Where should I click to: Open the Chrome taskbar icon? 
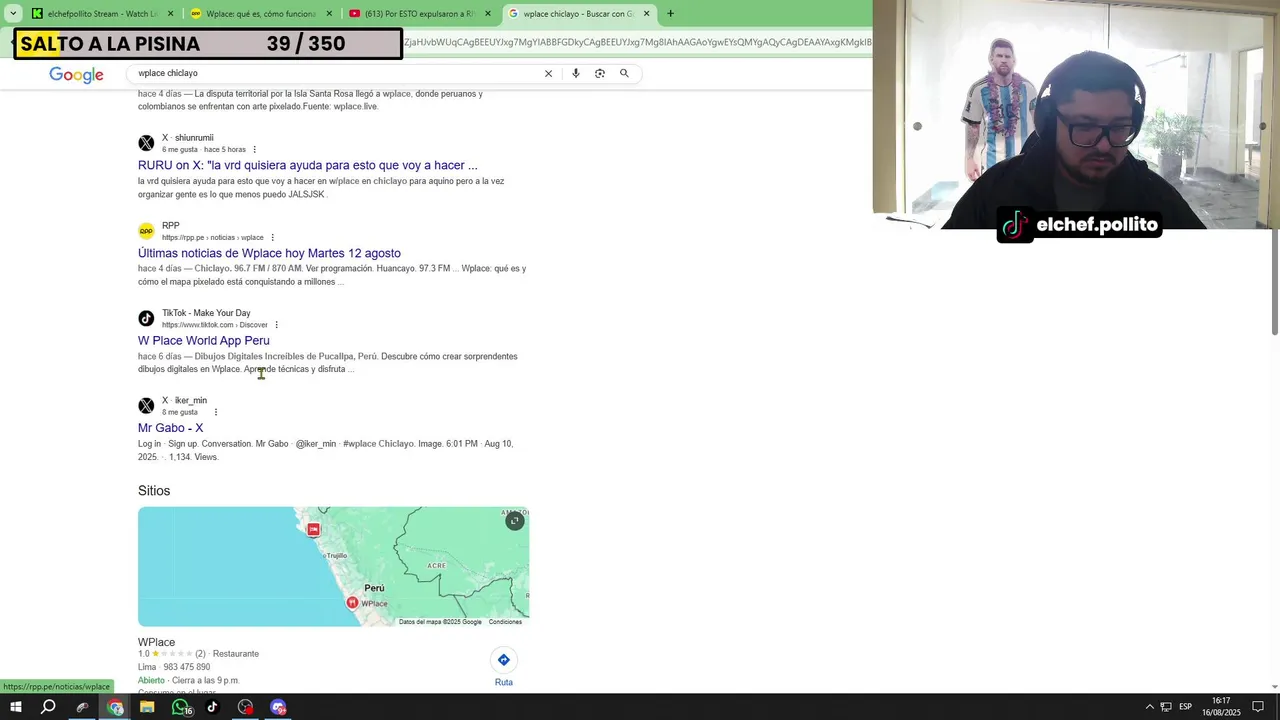115,707
